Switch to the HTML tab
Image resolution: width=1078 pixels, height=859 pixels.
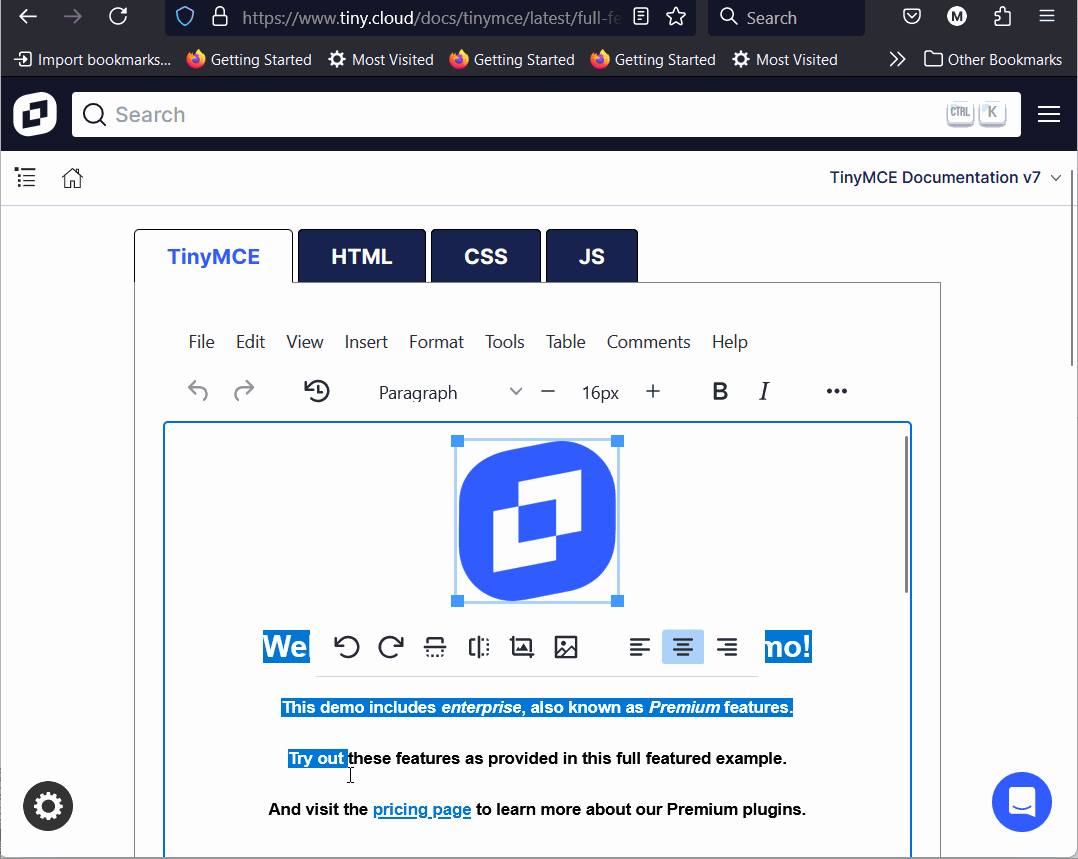361,257
